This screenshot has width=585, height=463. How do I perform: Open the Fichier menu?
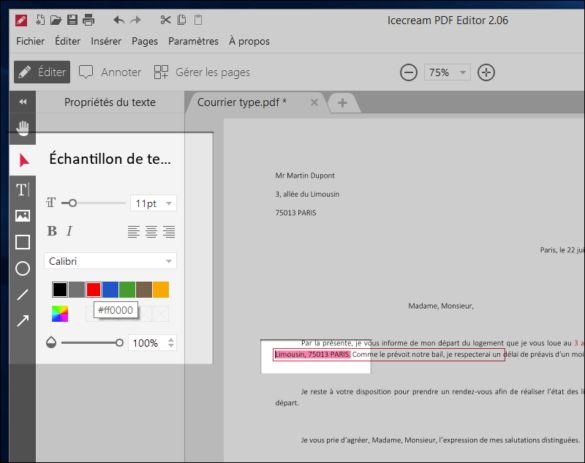pyautogui.click(x=30, y=41)
